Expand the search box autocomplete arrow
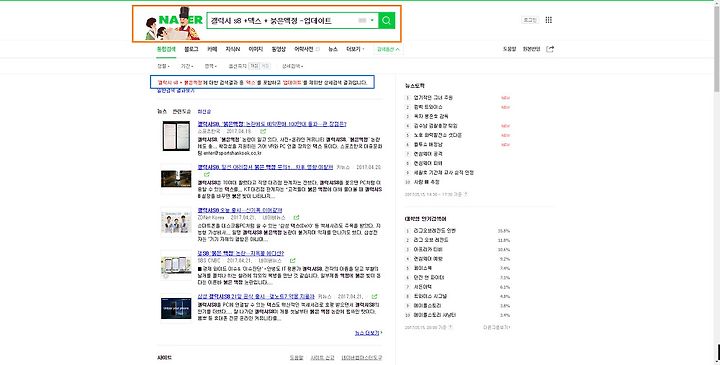The height and width of the screenshot is (365, 720). [x=372, y=21]
